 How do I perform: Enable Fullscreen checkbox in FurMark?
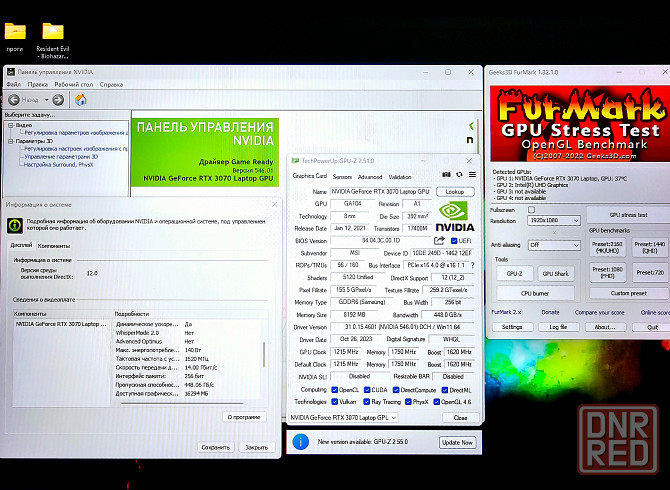(531, 210)
